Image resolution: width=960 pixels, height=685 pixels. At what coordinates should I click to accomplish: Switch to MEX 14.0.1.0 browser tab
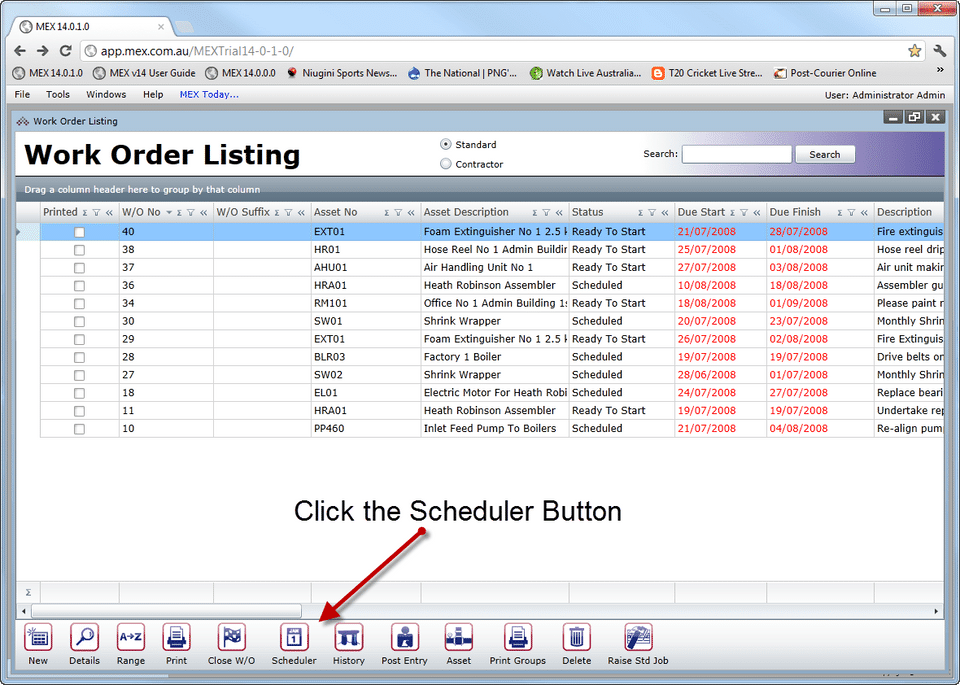pyautogui.click(x=92, y=26)
